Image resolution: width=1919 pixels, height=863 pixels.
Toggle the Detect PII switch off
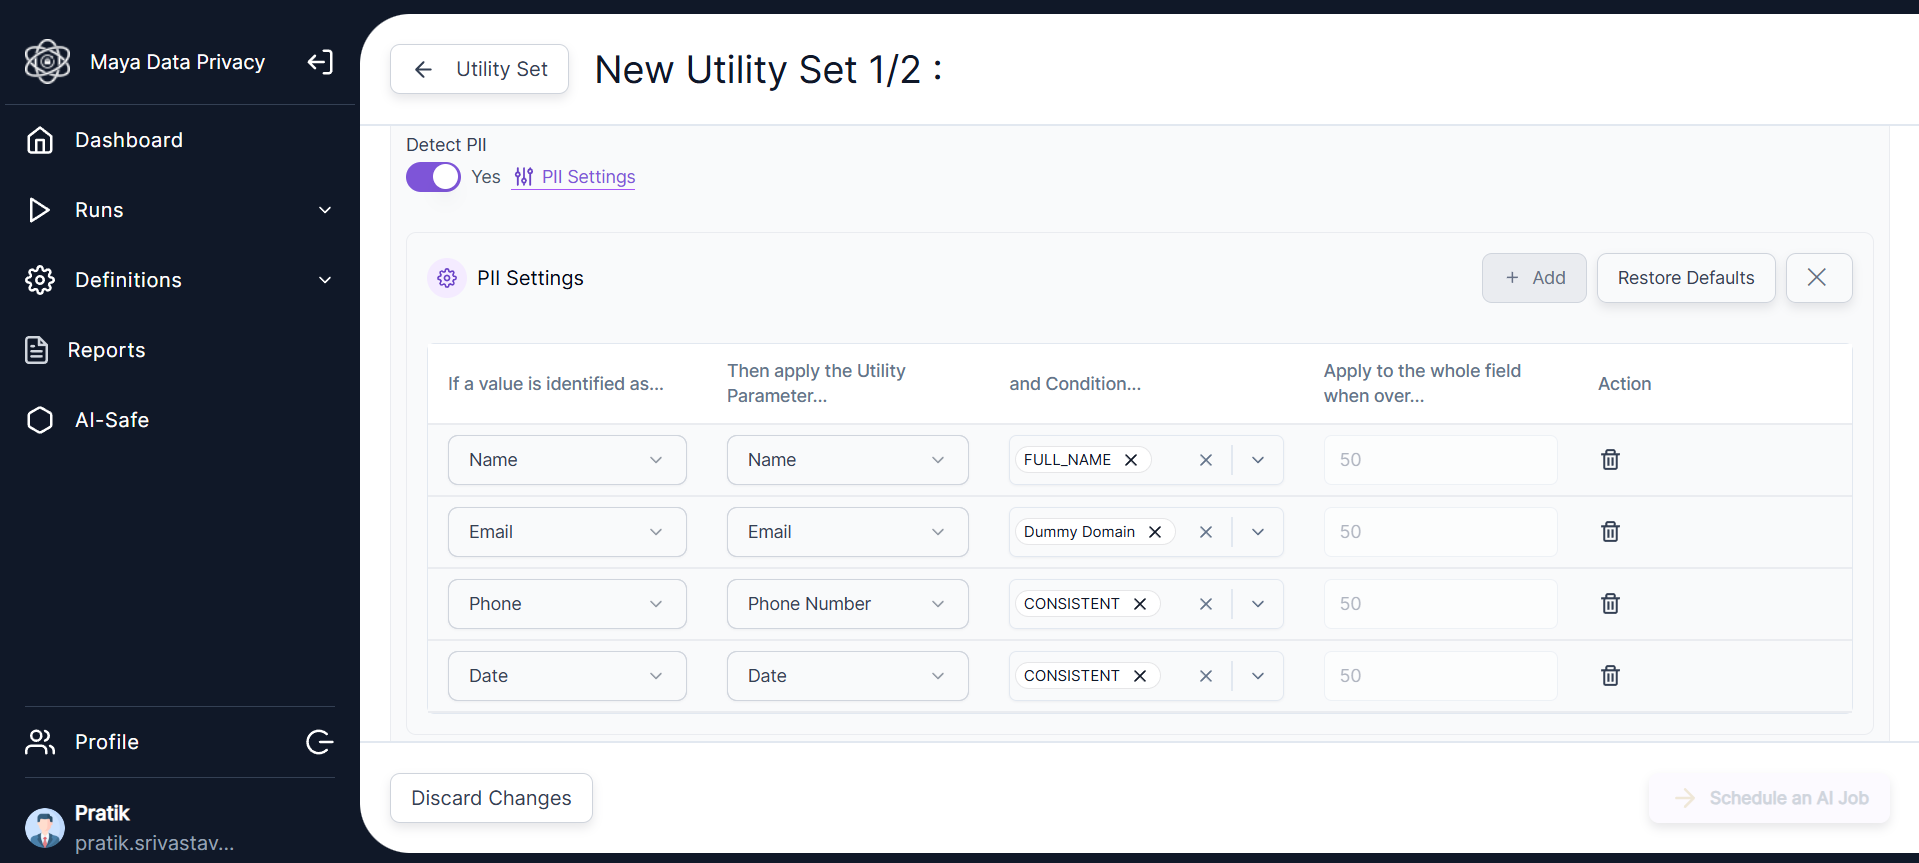coord(433,177)
